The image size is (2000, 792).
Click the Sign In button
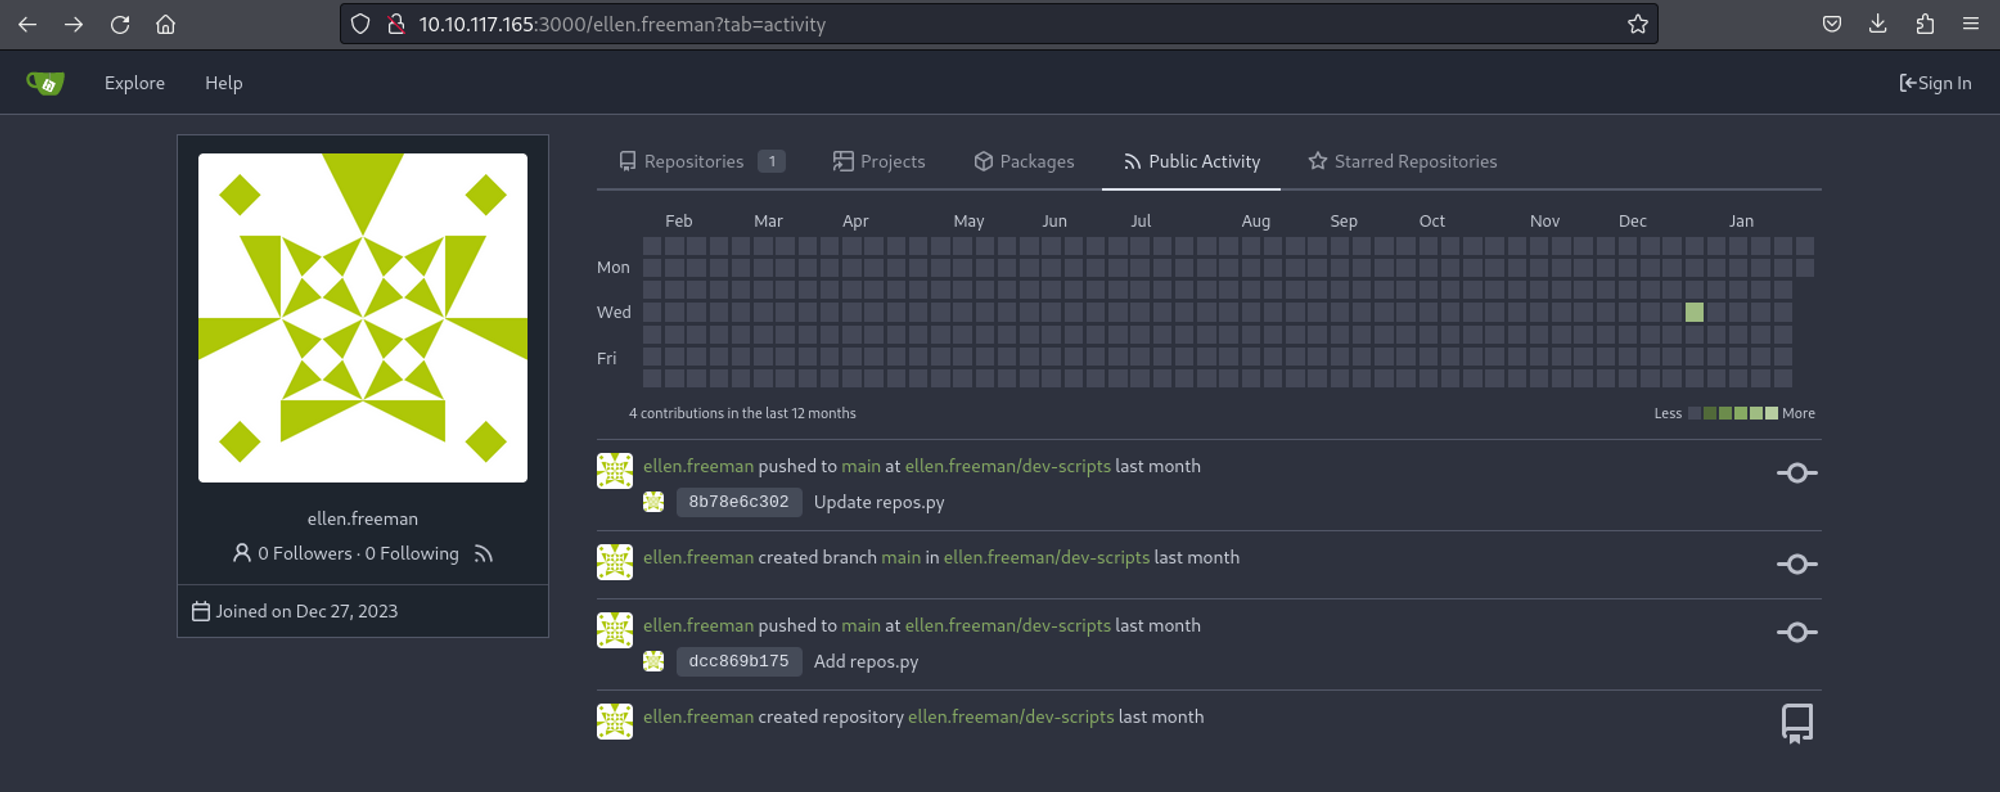[x=1935, y=84]
